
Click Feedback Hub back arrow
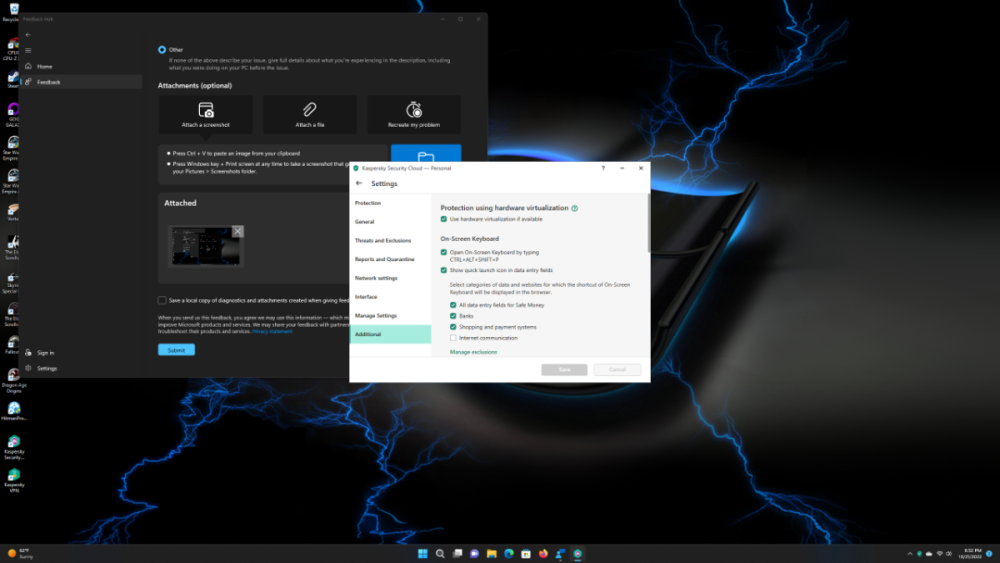point(27,35)
